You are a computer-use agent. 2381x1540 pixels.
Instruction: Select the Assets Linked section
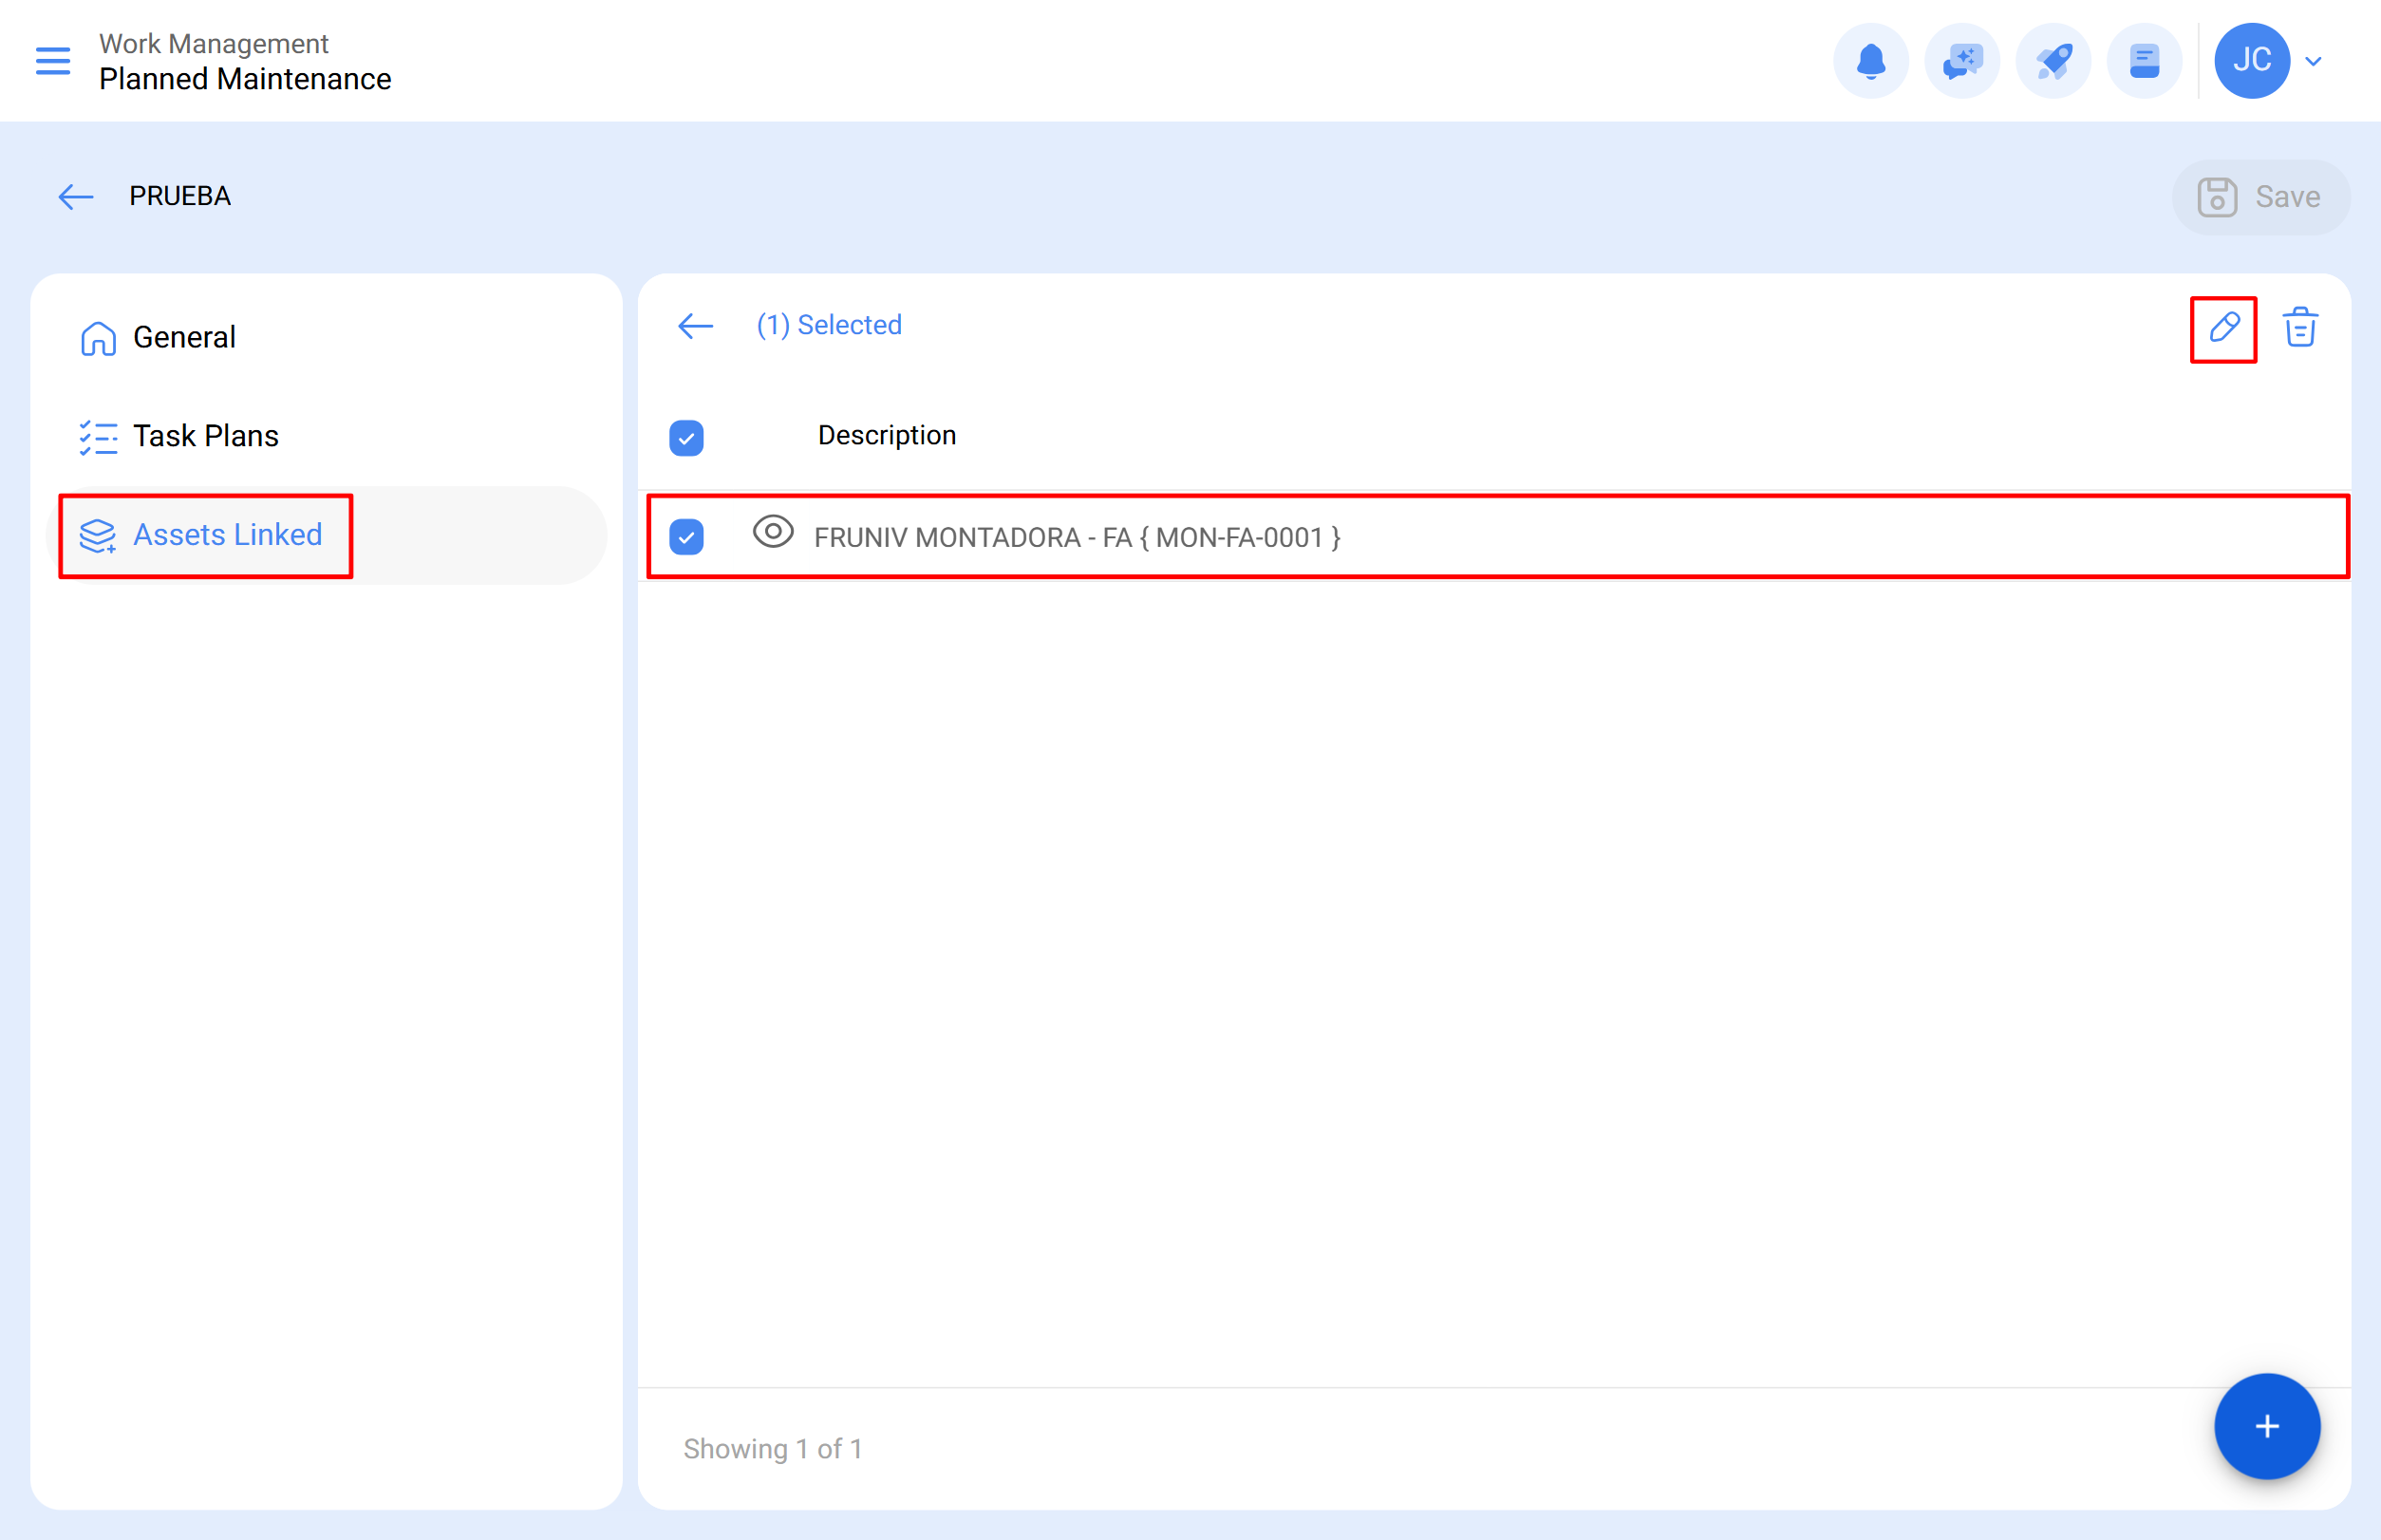(228, 535)
